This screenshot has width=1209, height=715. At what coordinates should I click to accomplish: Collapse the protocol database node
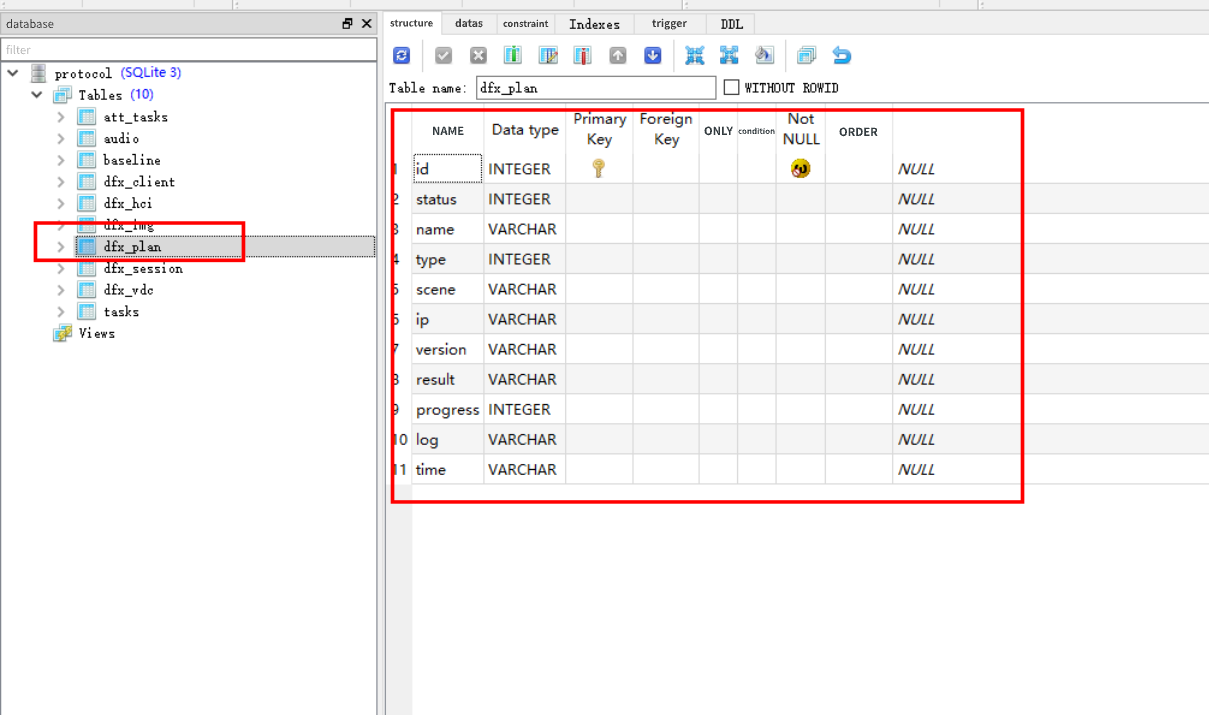coord(13,73)
